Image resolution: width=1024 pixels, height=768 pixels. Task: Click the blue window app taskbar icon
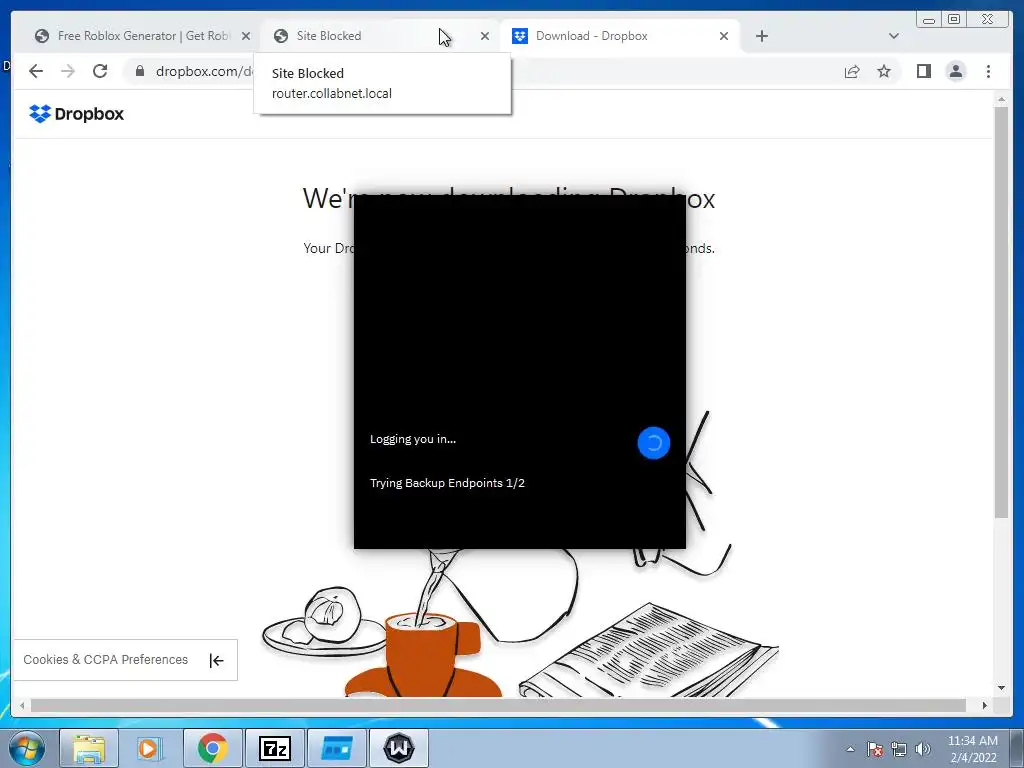[336, 748]
